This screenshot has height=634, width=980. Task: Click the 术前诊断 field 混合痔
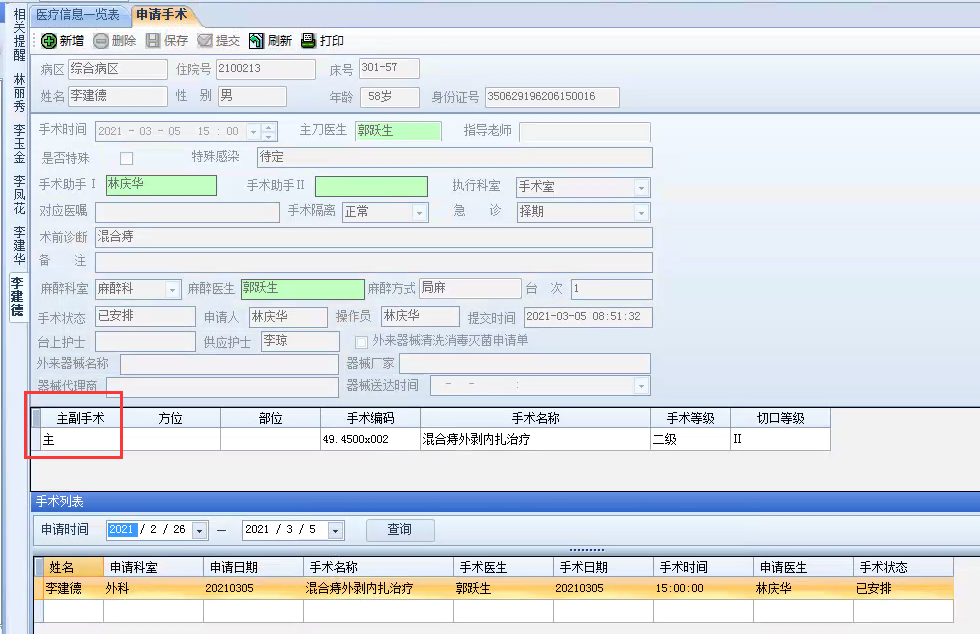tap(374, 238)
